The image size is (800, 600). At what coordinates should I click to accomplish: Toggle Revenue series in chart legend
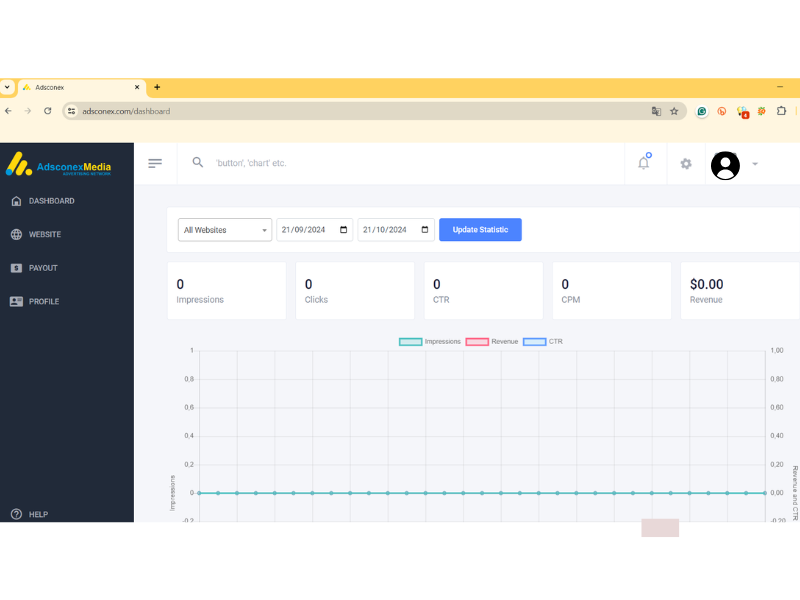tap(491, 342)
